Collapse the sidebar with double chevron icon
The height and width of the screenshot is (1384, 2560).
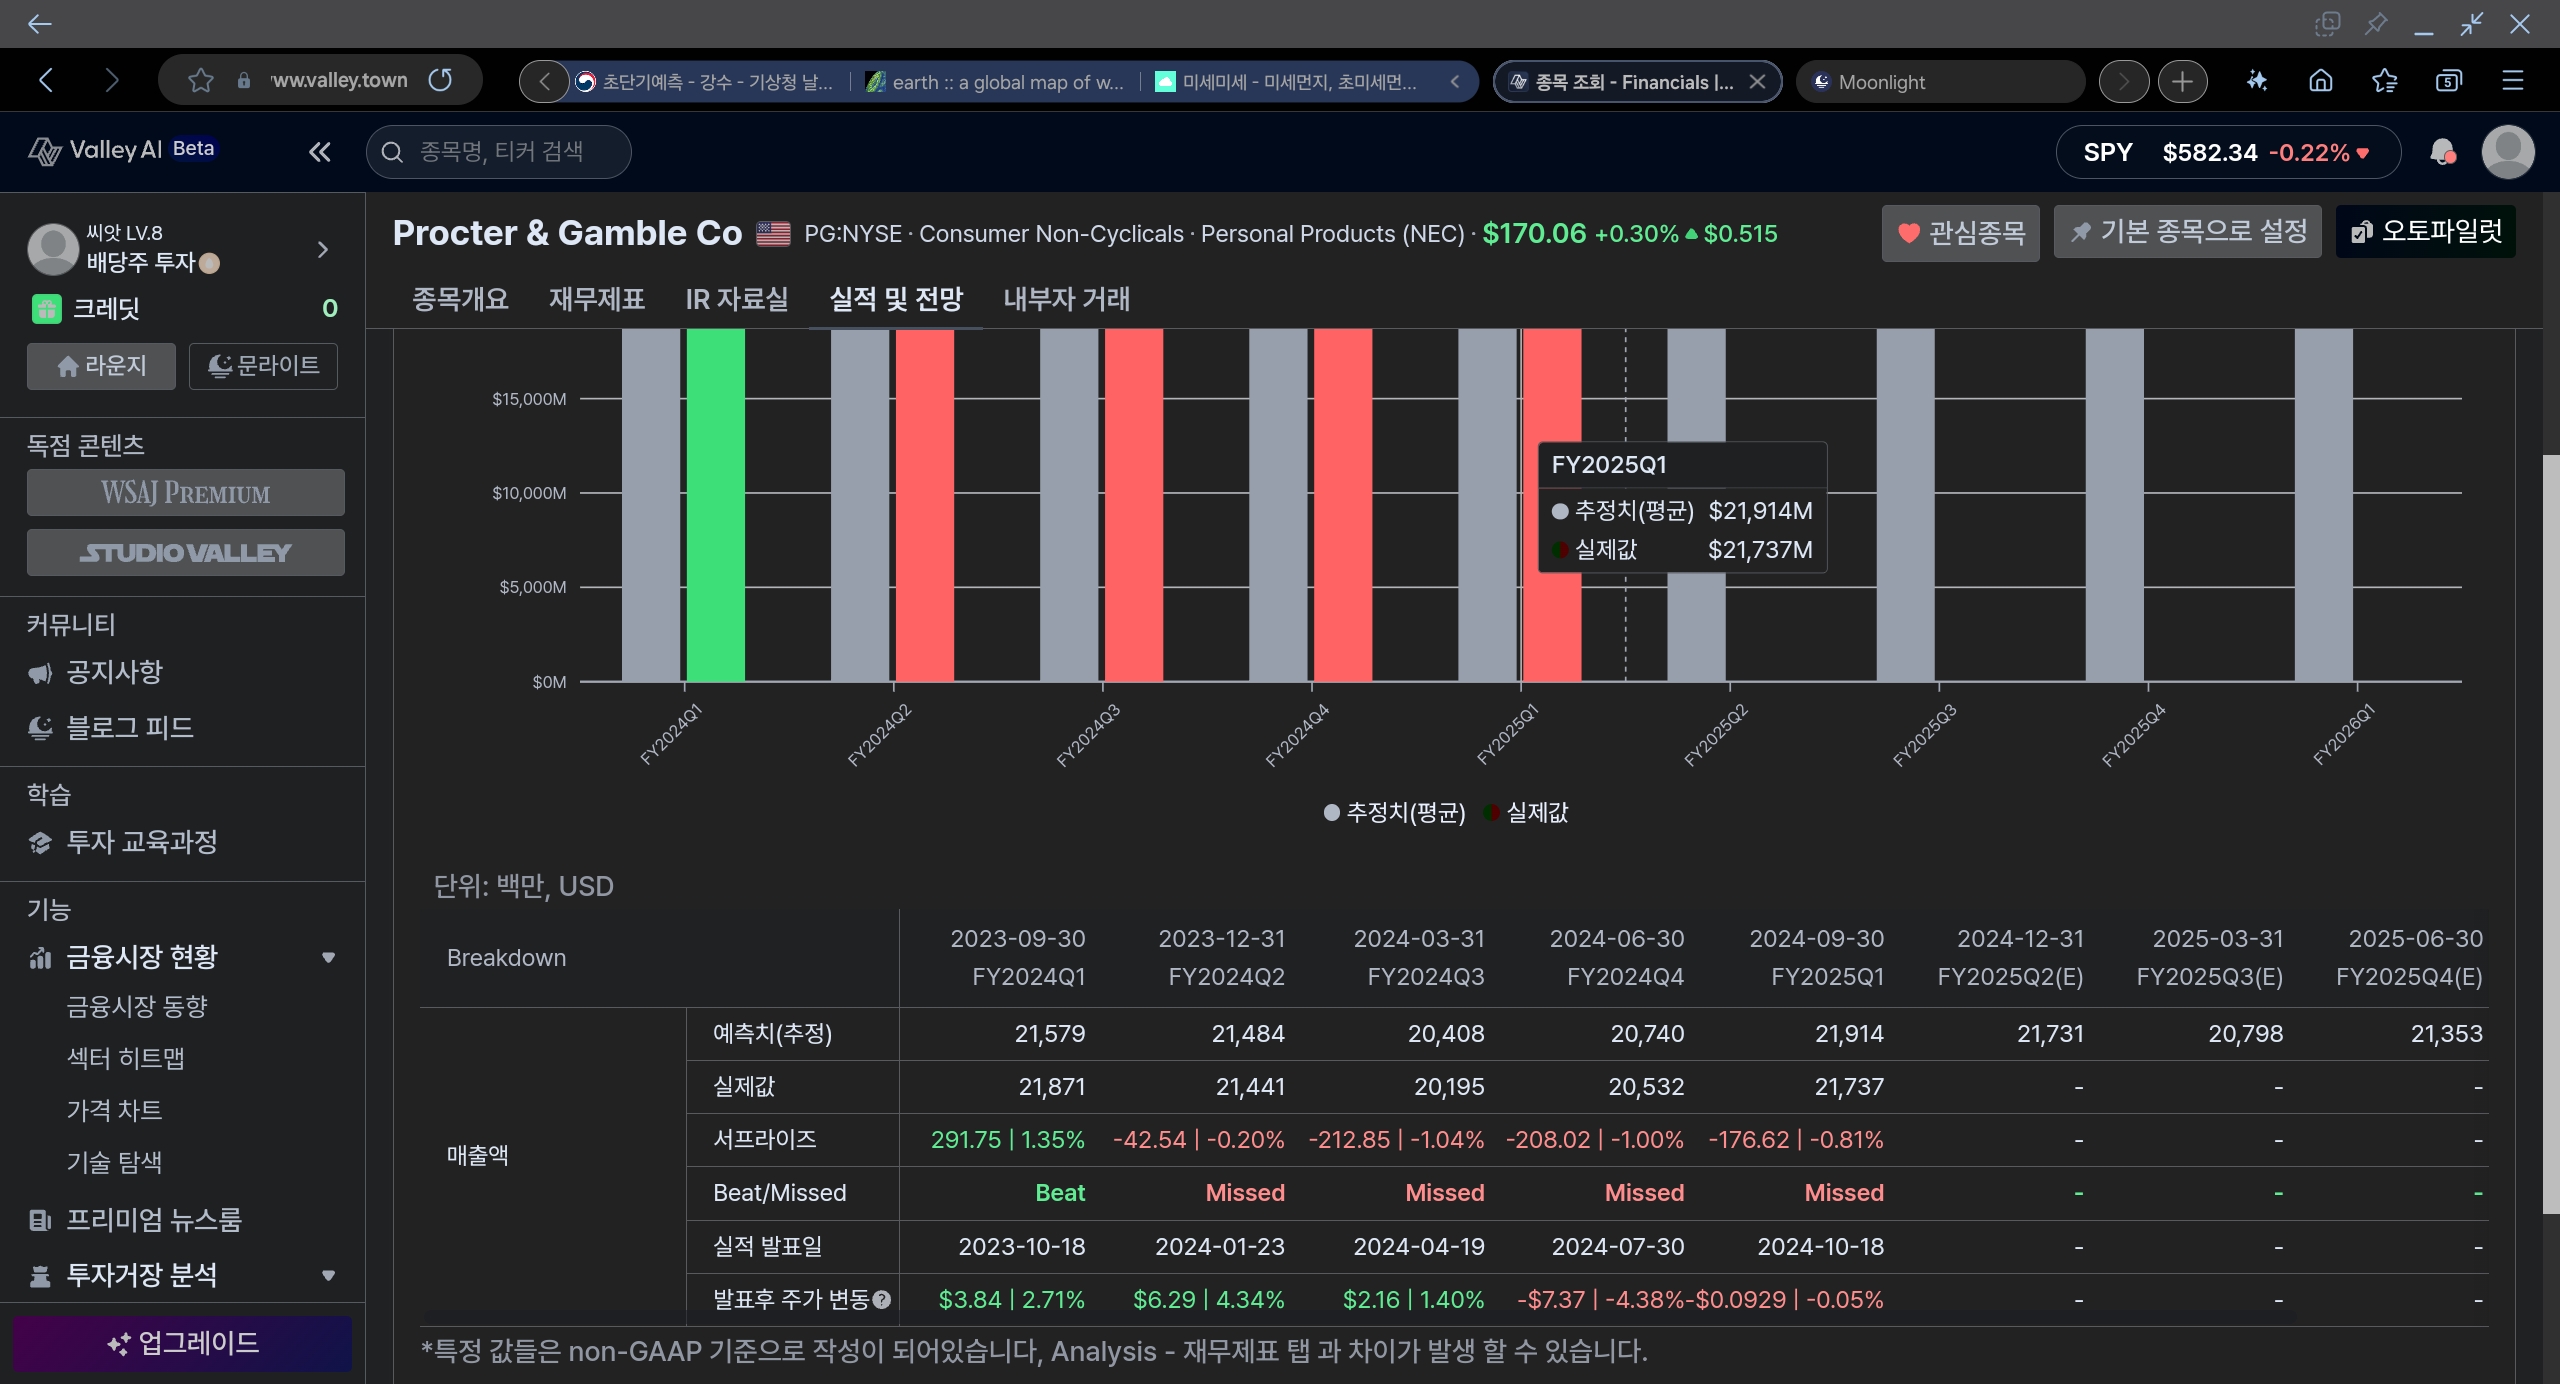[319, 152]
